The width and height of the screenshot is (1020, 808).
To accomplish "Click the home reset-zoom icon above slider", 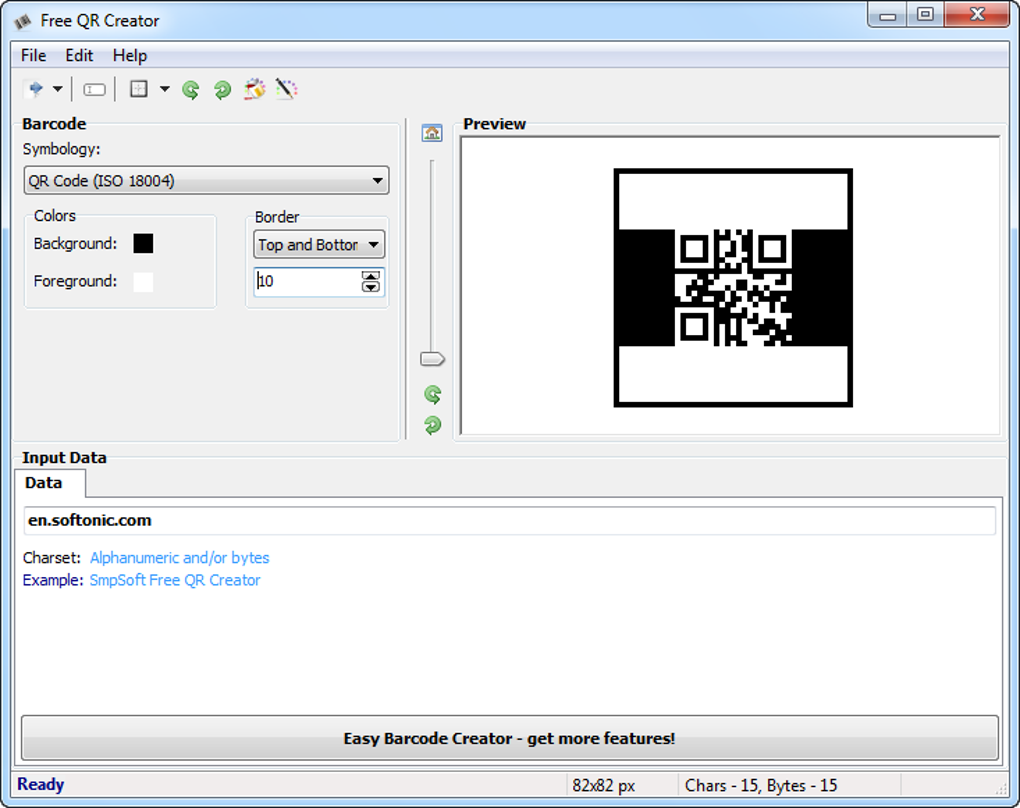I will coord(432,133).
